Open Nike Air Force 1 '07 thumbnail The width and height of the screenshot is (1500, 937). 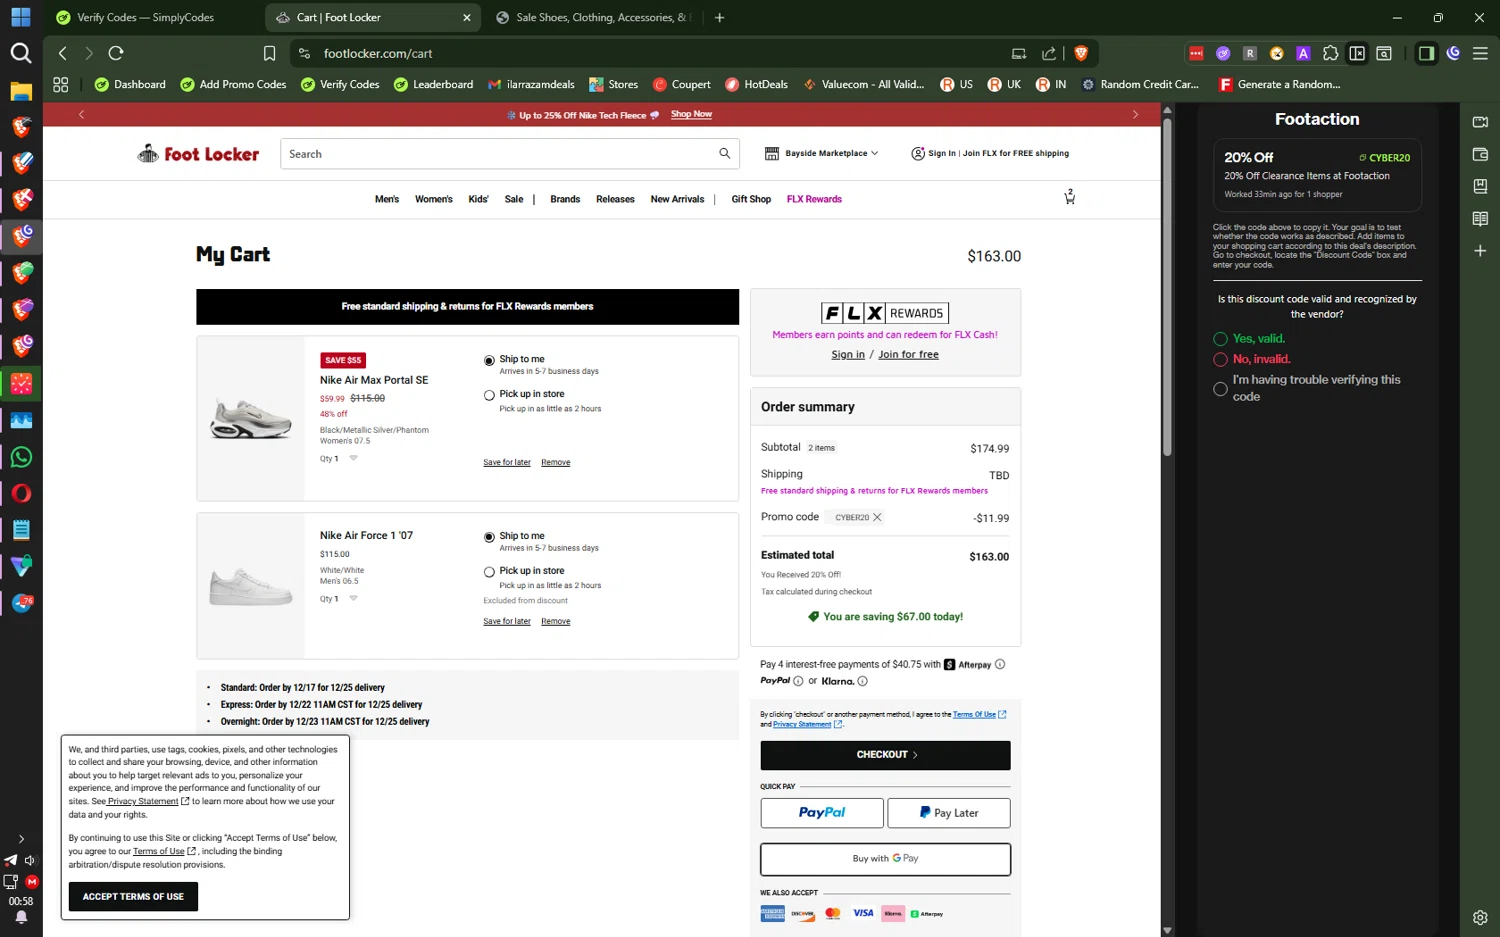point(251,586)
